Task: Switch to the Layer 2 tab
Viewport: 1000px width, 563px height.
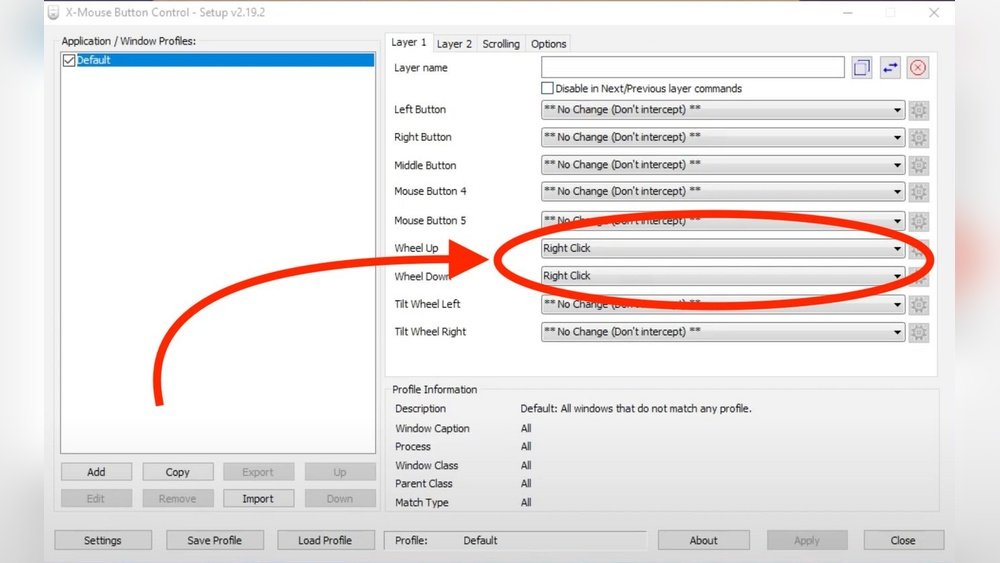Action: 455,44
